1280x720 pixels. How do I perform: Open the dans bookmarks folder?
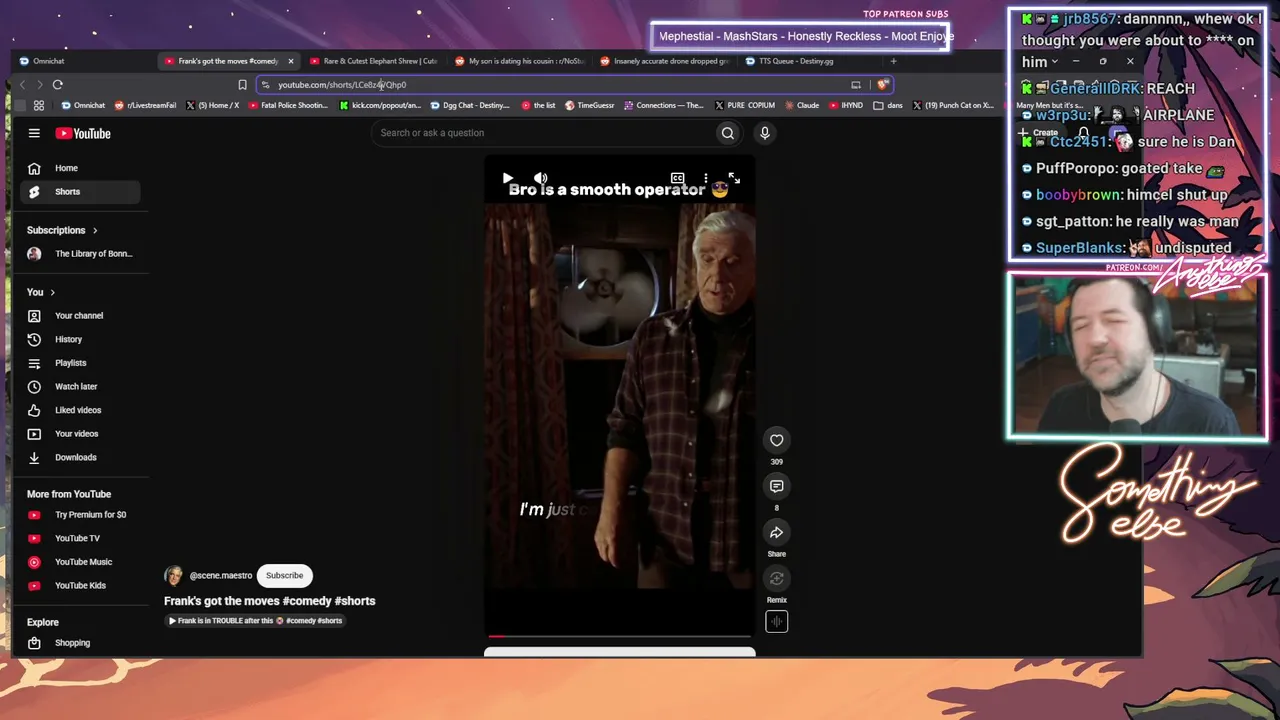(888, 105)
